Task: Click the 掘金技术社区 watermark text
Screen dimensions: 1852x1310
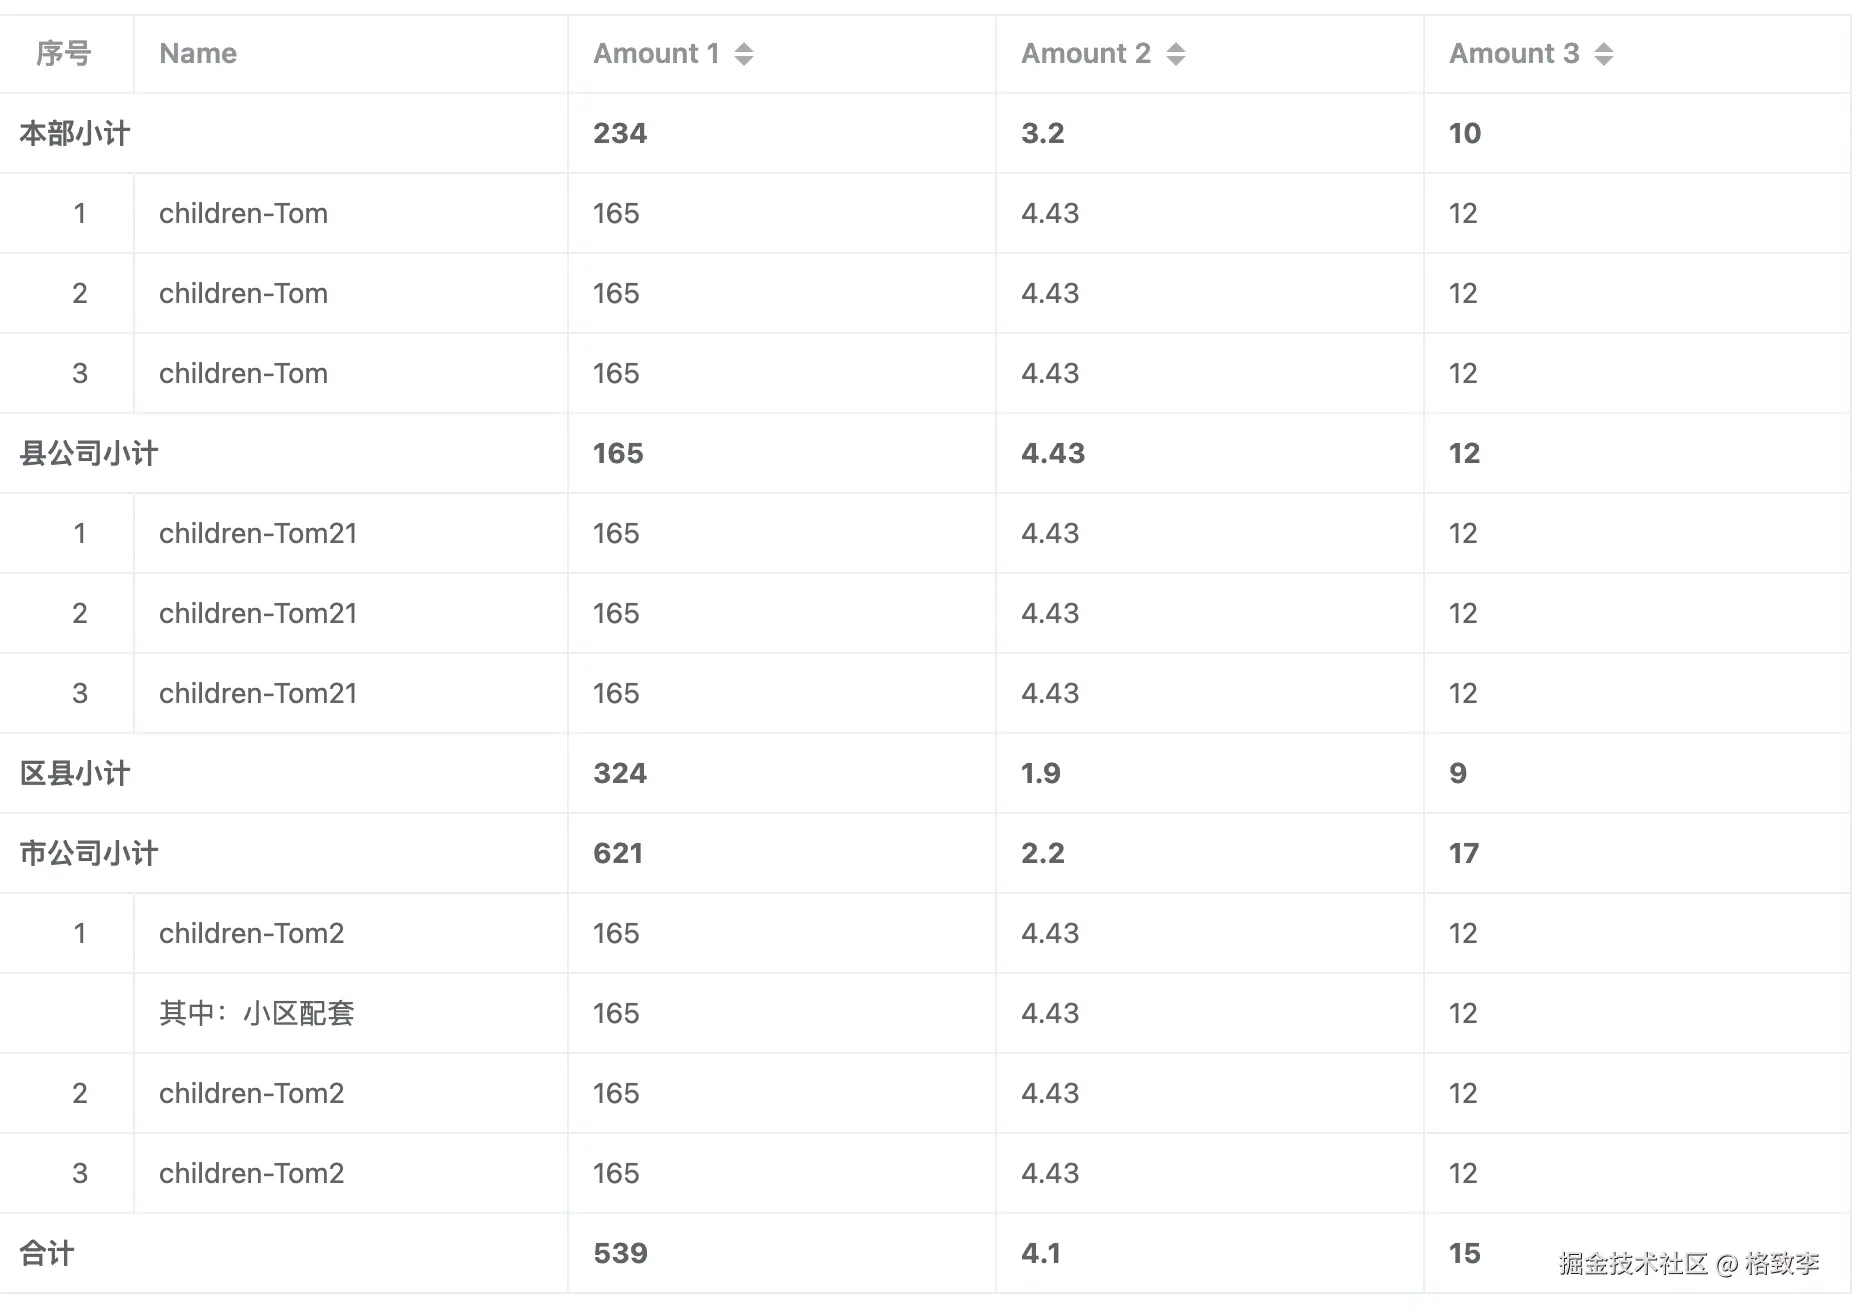Action: [1632, 1264]
